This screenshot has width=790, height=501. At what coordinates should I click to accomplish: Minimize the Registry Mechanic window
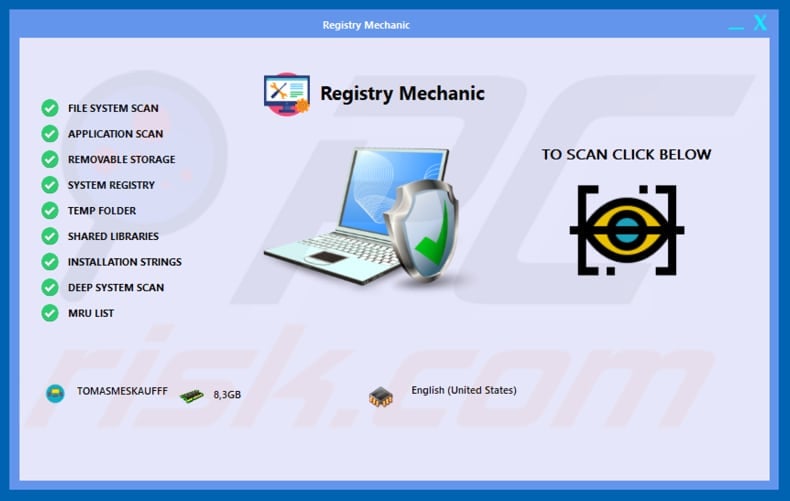point(736,27)
